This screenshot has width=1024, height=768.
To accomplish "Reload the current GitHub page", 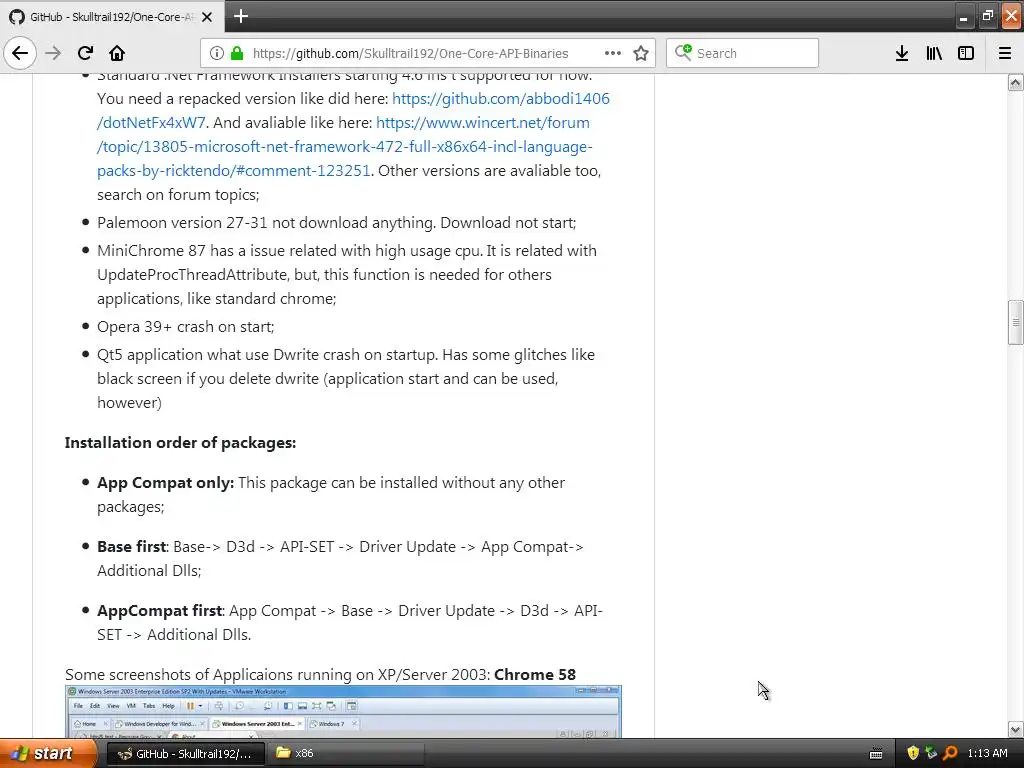I will coord(85,53).
